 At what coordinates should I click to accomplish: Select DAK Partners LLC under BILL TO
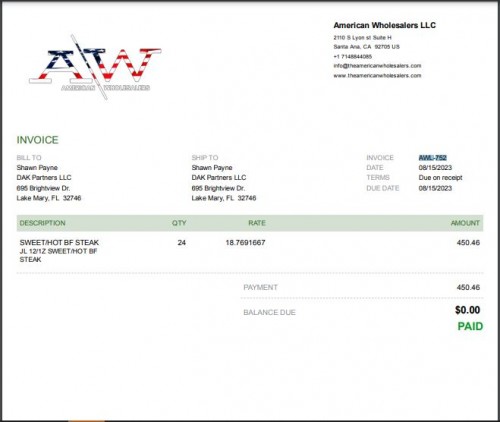(x=44, y=178)
